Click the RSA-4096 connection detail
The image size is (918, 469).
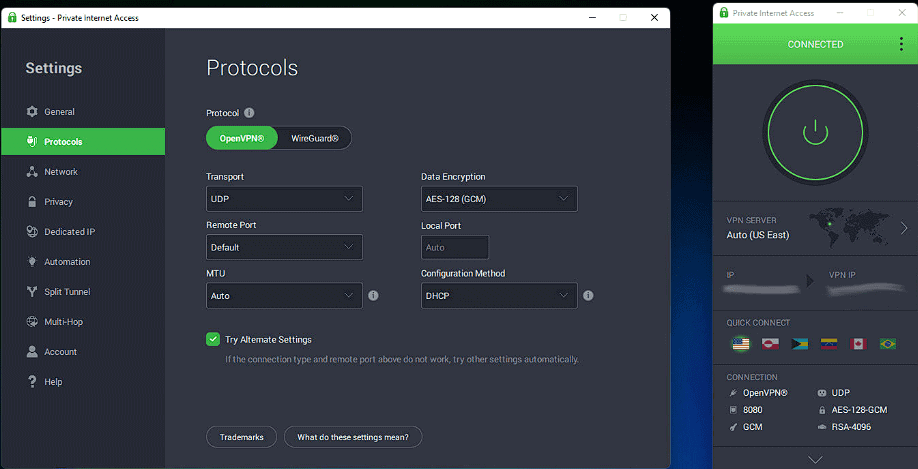851,427
